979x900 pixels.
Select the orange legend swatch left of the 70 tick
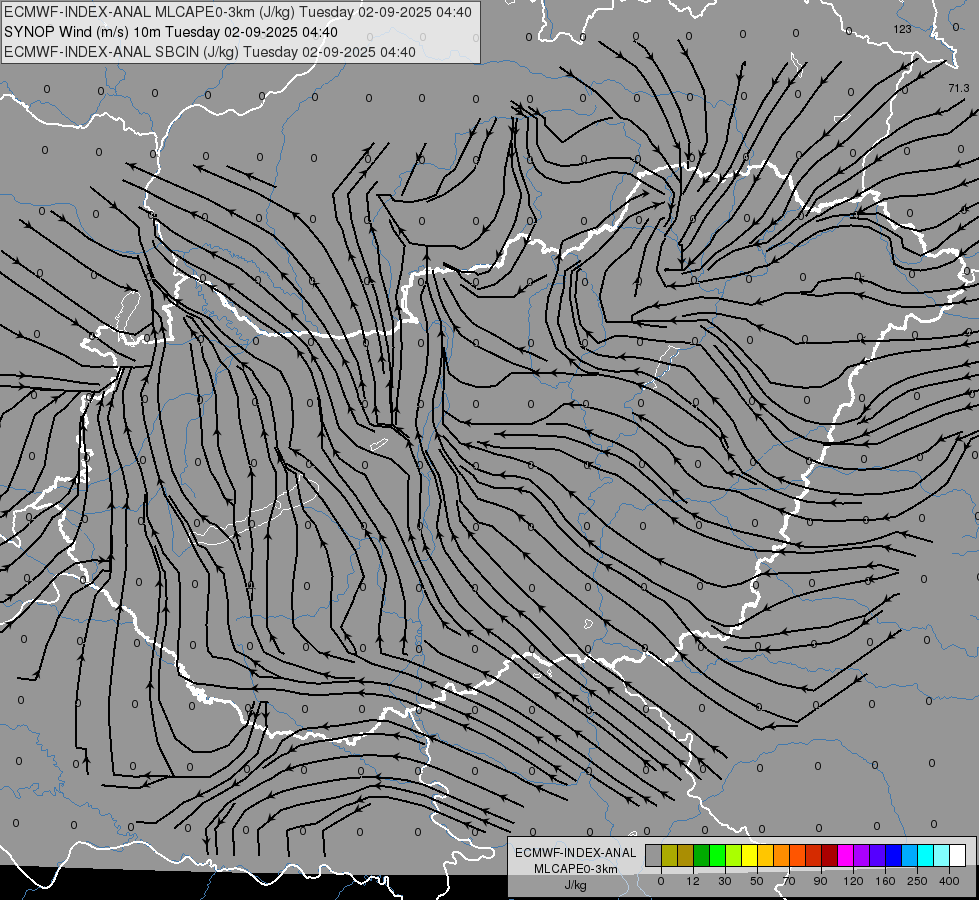coord(782,855)
